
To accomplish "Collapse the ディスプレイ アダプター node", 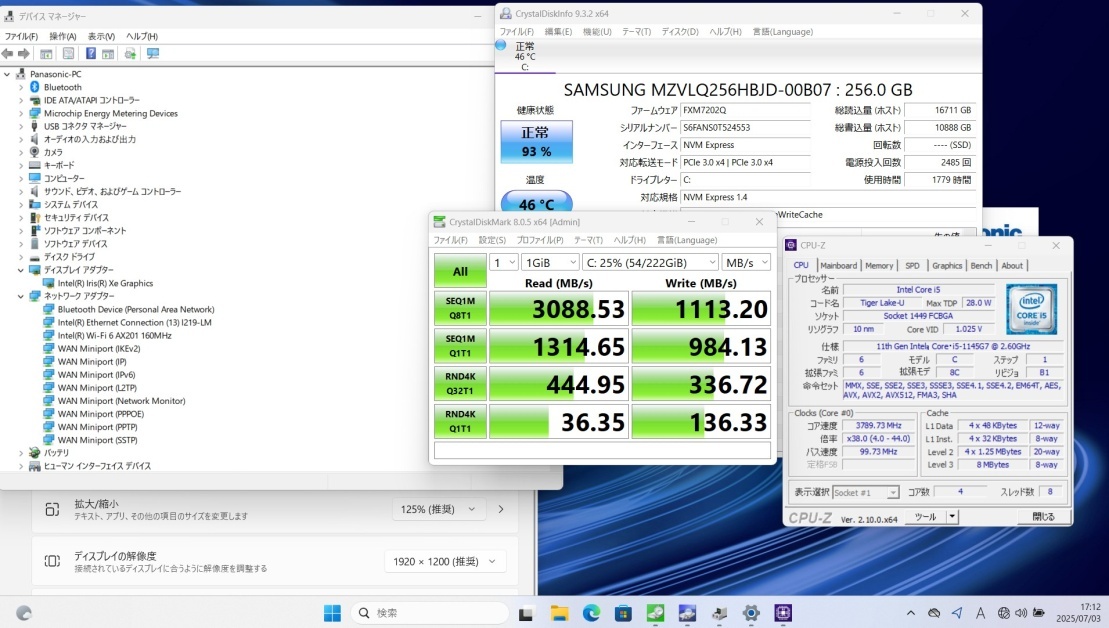I will pyautogui.click(x=21, y=270).
